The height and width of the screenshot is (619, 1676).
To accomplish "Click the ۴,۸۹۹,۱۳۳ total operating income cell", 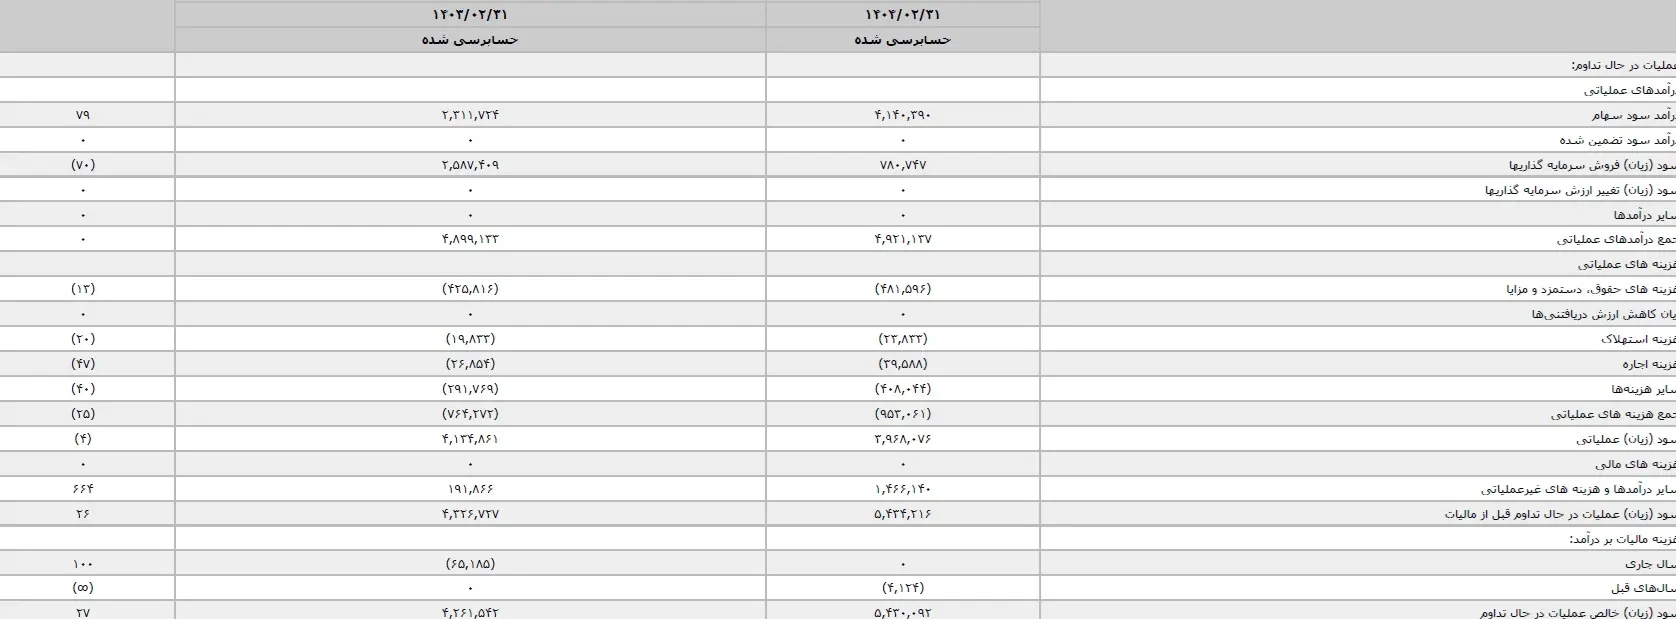I will 470,240.
